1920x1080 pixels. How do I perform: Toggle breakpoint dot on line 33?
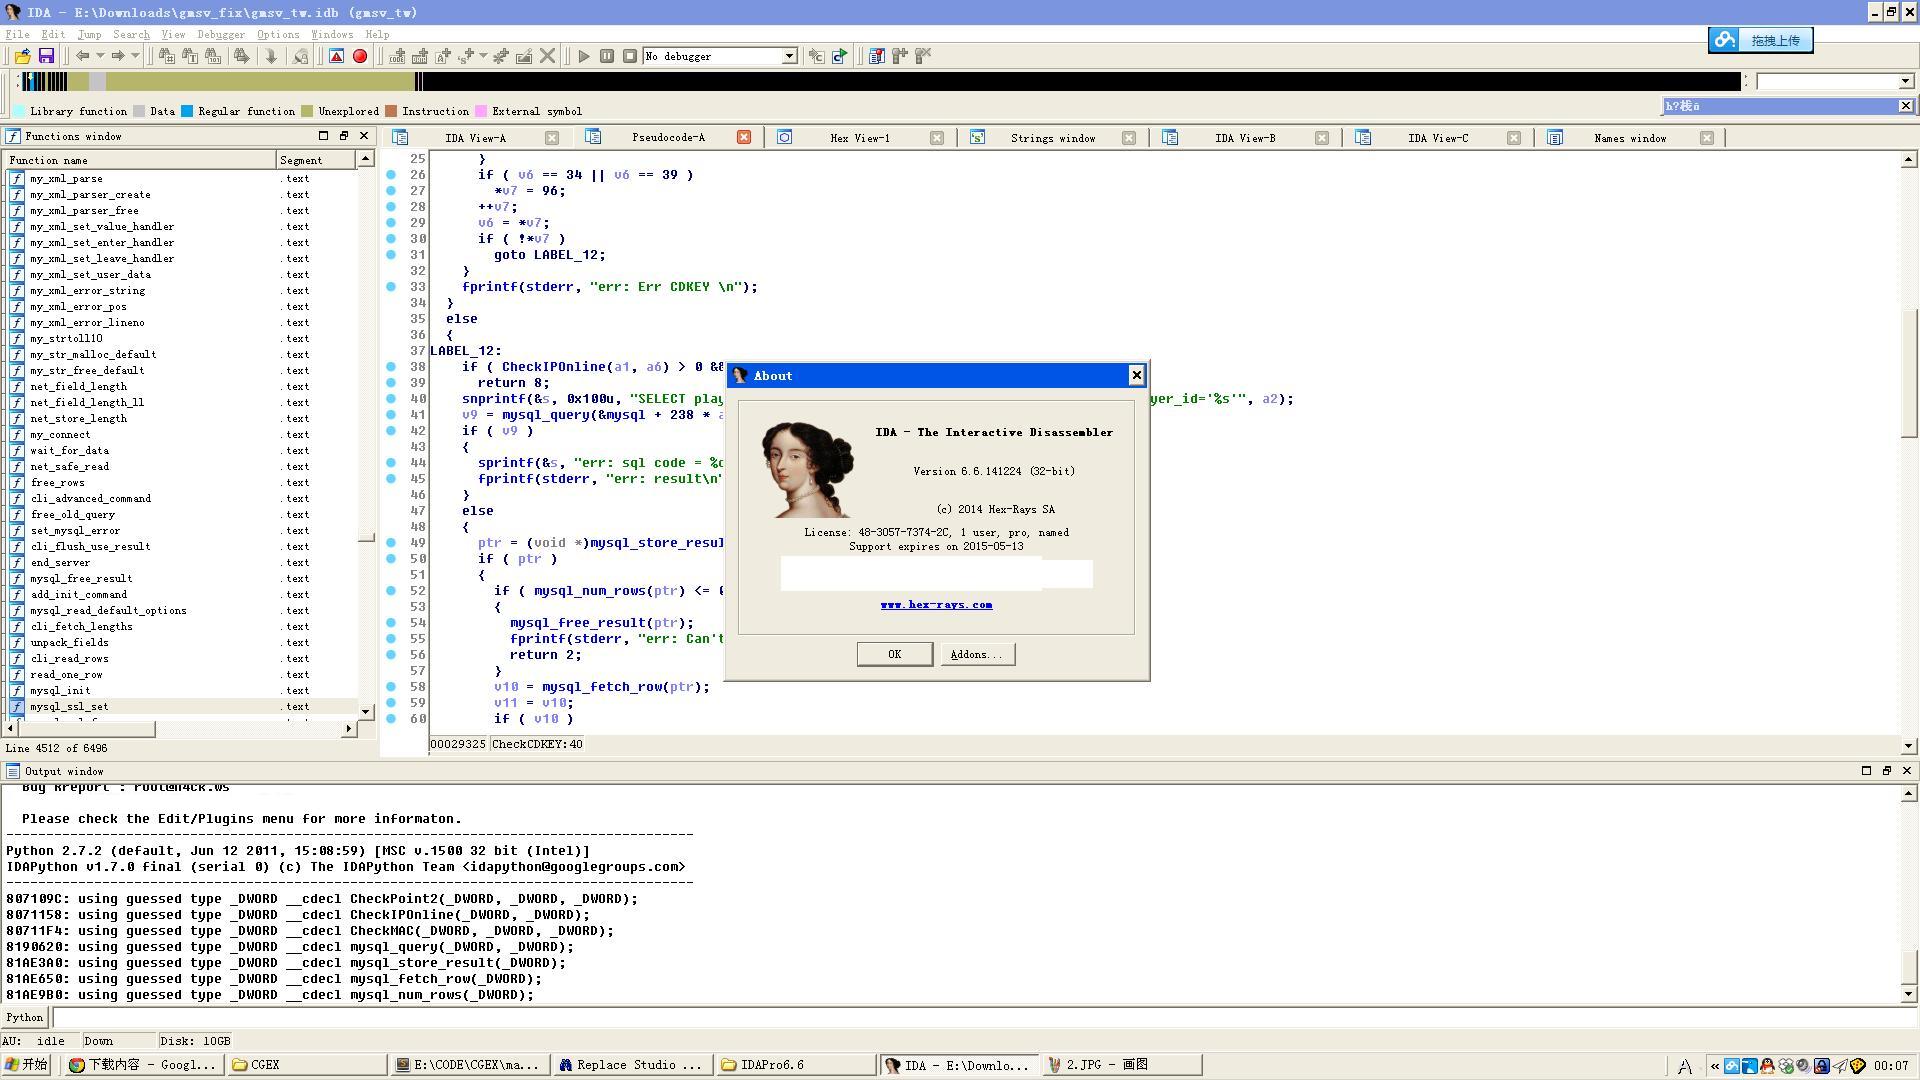[x=391, y=287]
